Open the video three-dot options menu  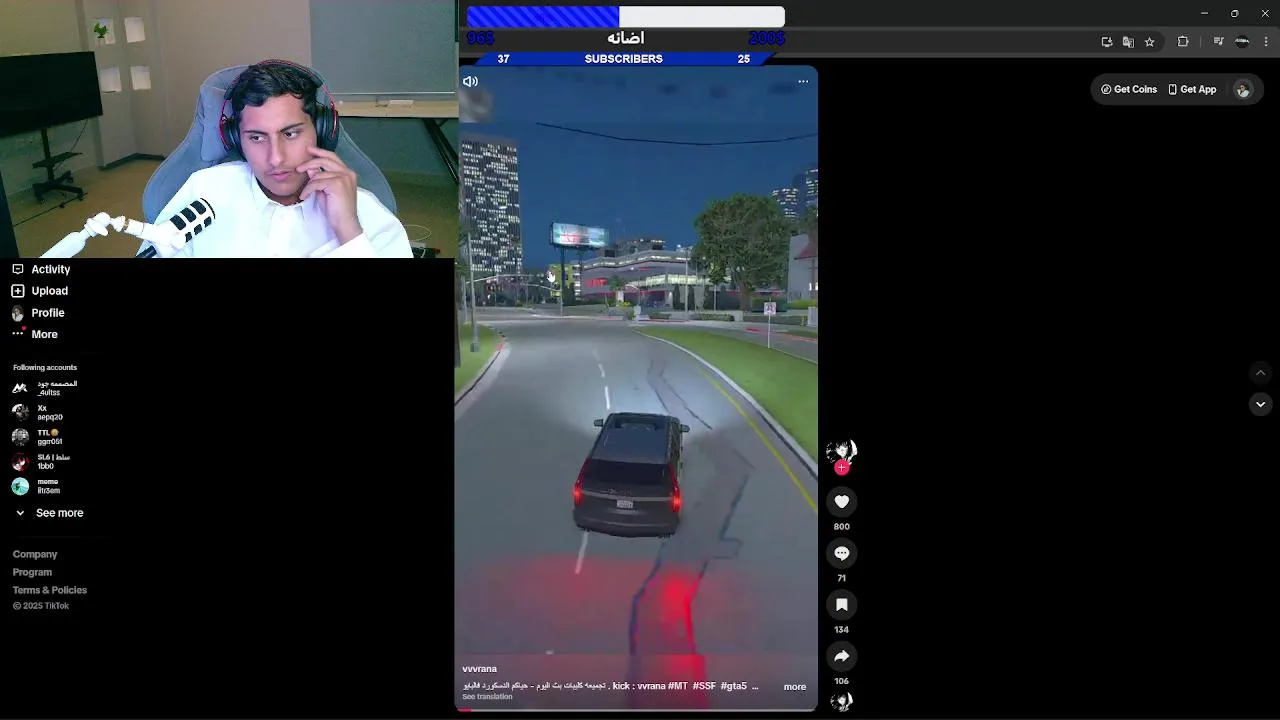[803, 81]
